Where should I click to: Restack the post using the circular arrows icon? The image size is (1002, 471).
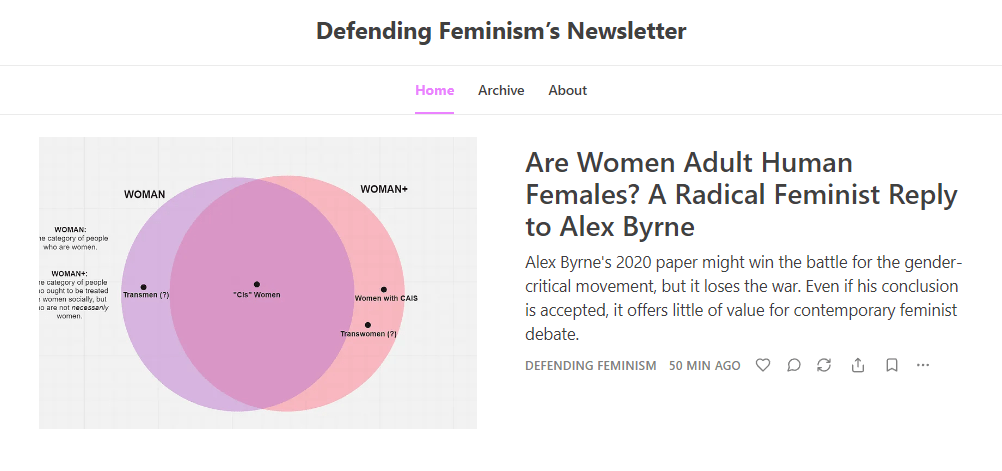pos(824,365)
